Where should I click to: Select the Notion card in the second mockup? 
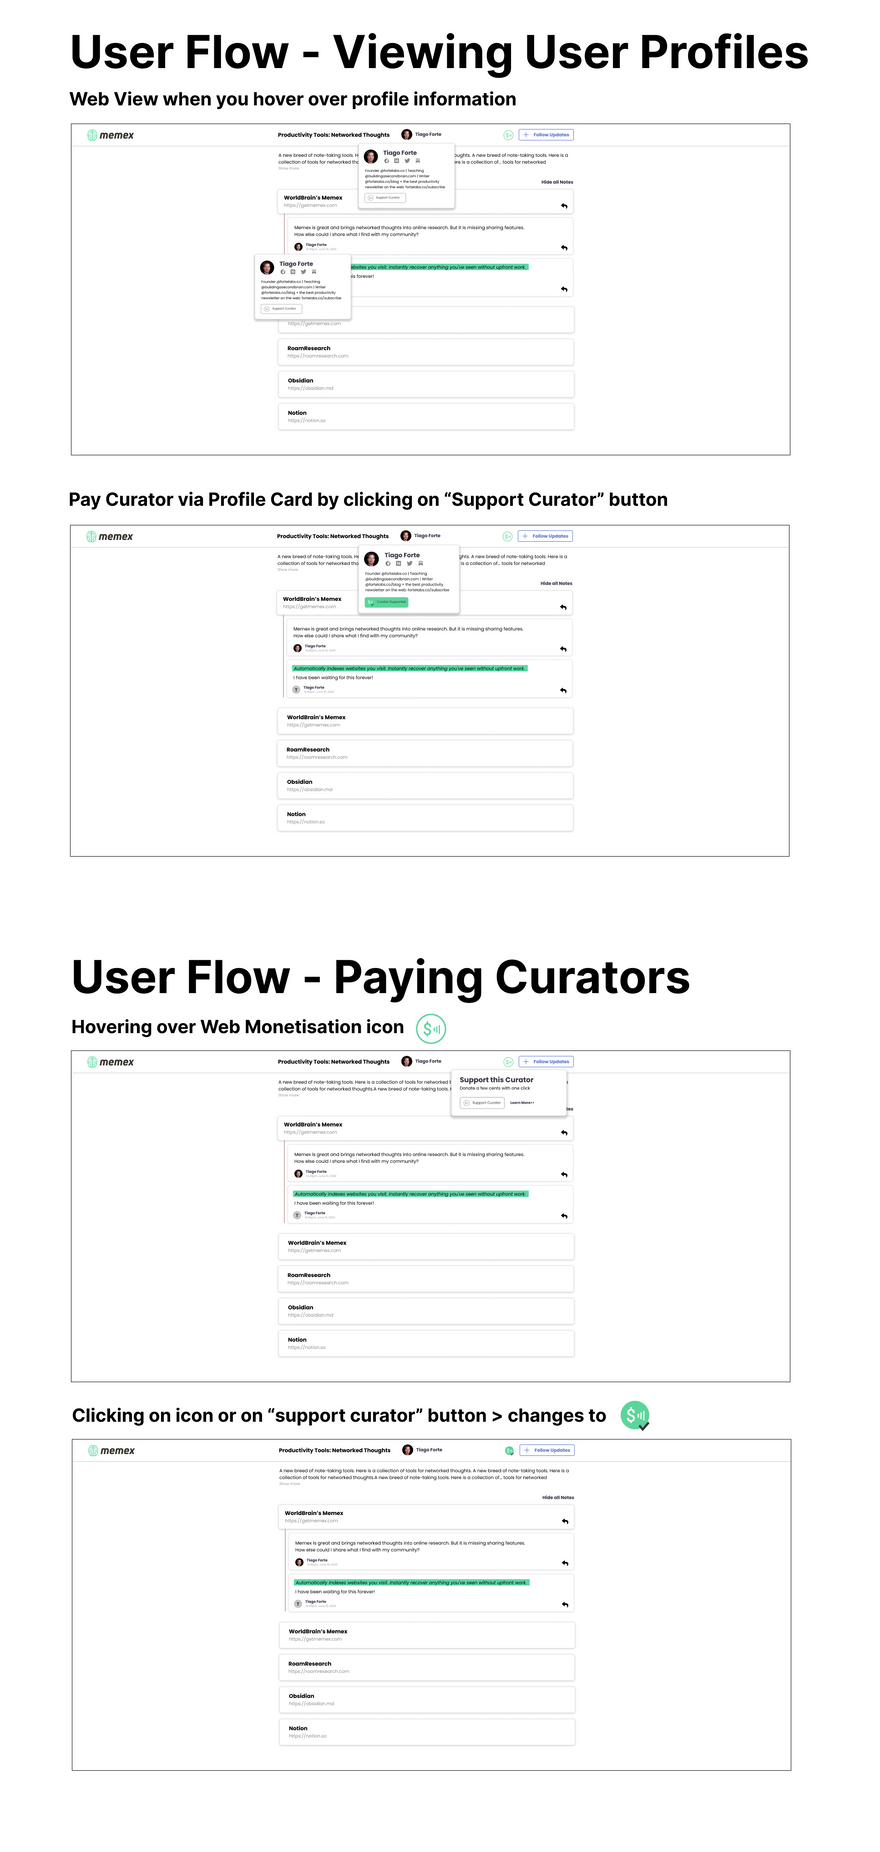tap(425, 818)
